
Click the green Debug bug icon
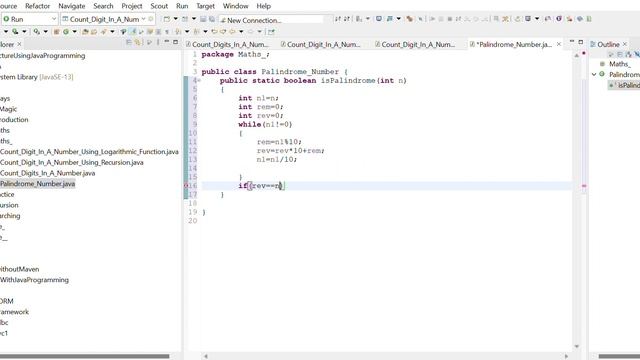point(15,31)
